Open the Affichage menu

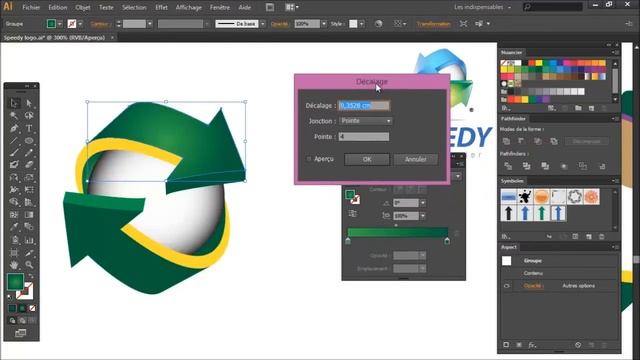click(189, 7)
